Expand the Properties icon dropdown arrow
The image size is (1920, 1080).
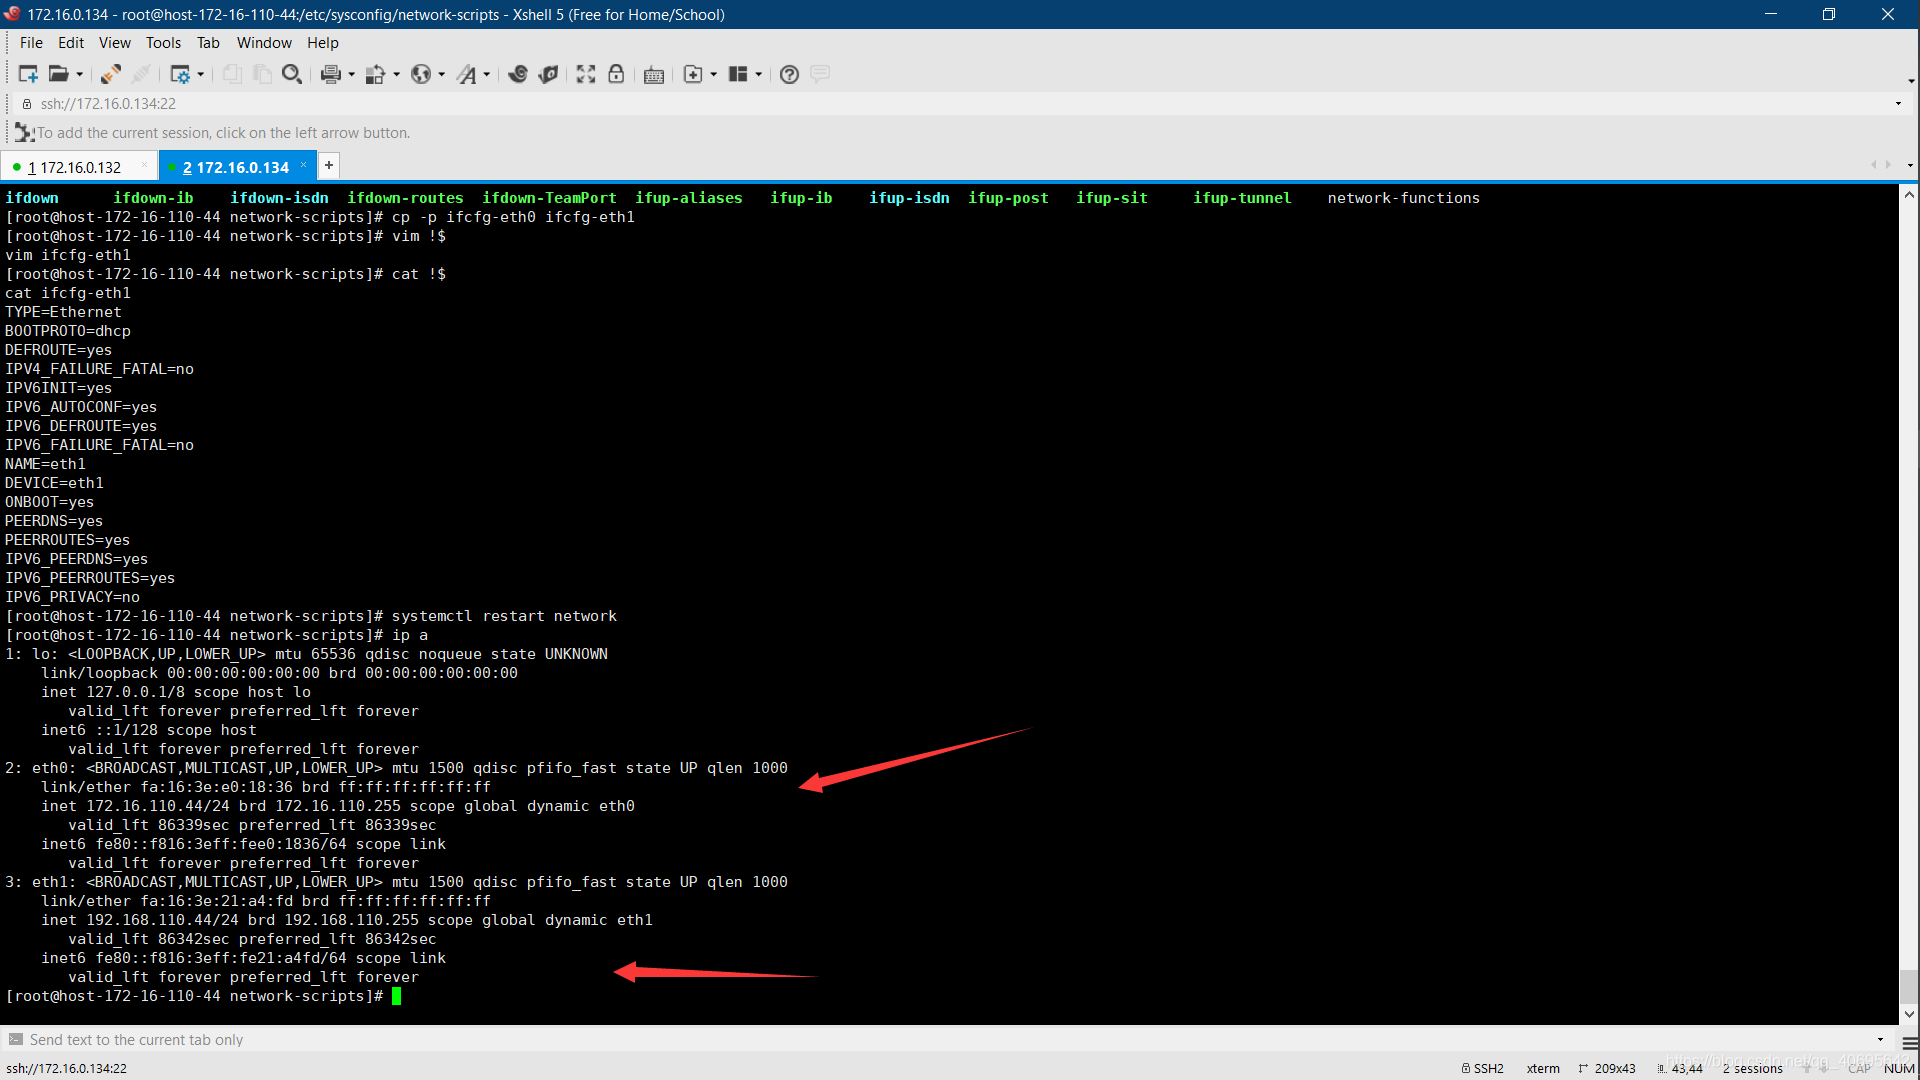[x=201, y=74]
